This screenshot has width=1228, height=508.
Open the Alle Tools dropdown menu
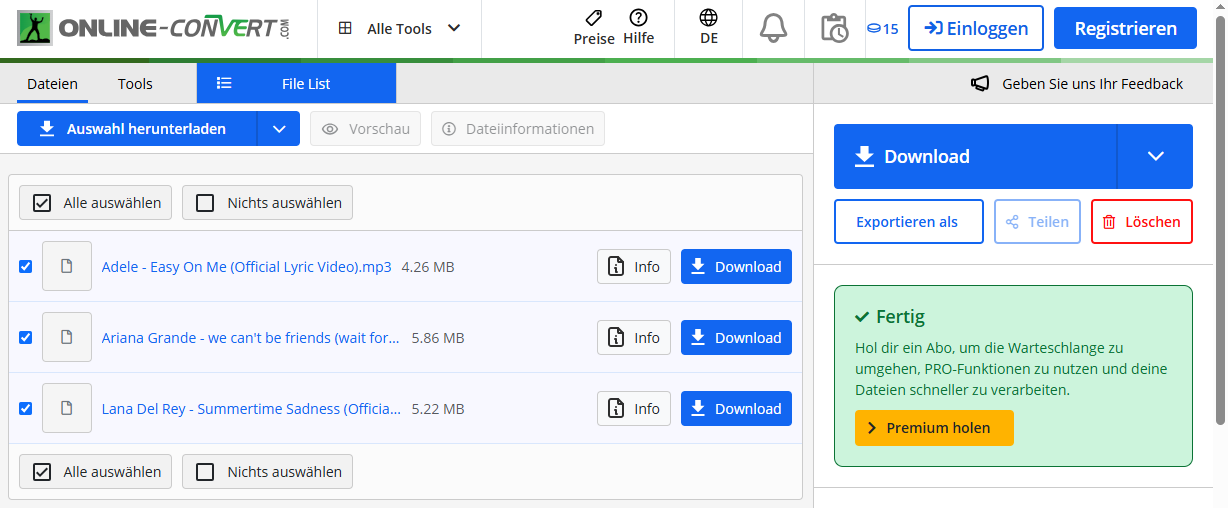[x=399, y=28]
